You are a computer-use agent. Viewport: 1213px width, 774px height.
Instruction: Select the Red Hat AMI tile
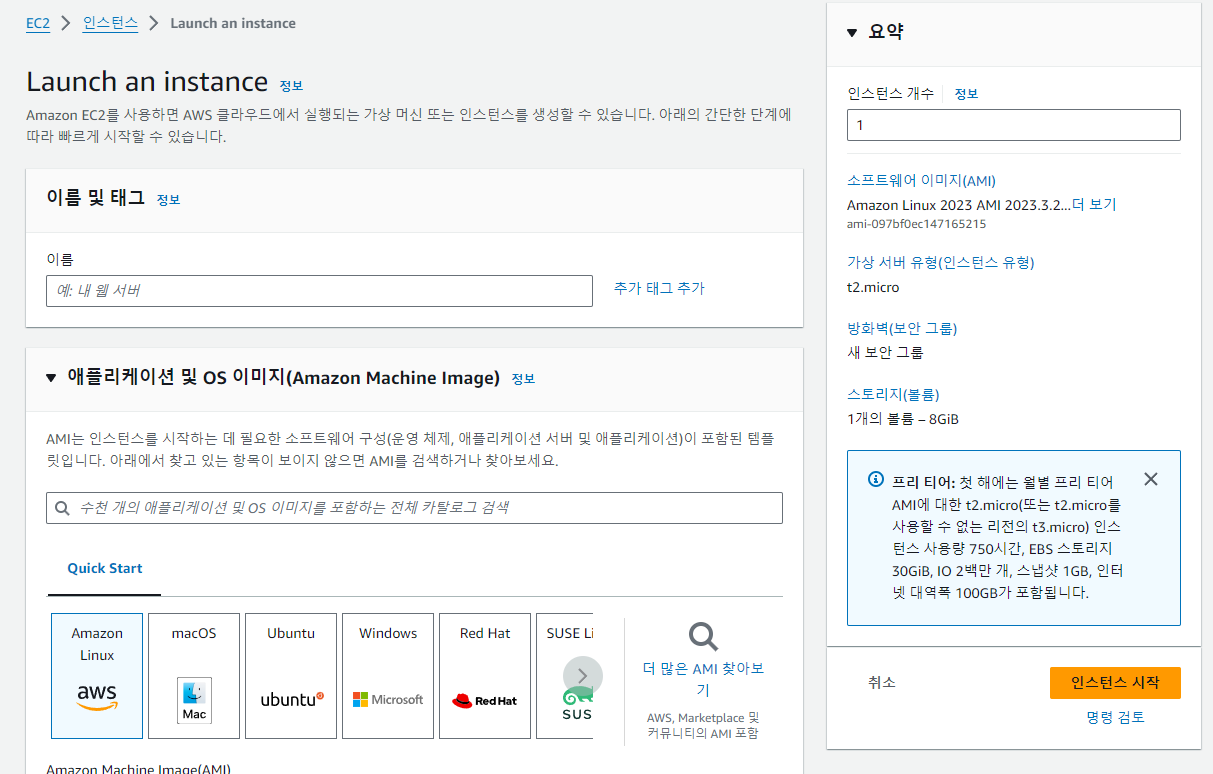click(485, 676)
